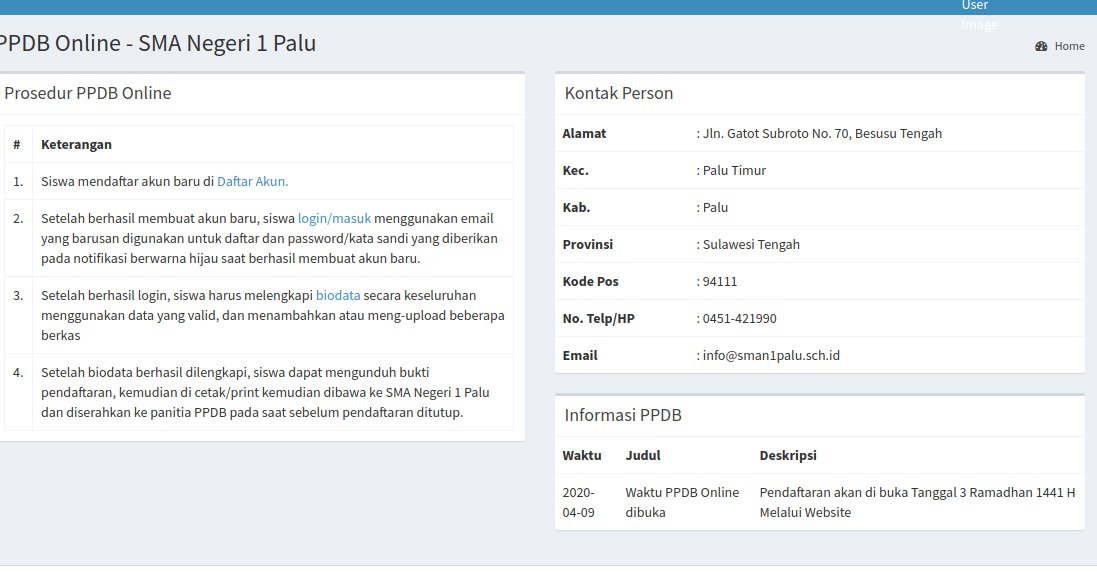Viewport: 1097px width, 576px height.
Task: Select phone number 0451-421990
Action: click(x=739, y=318)
